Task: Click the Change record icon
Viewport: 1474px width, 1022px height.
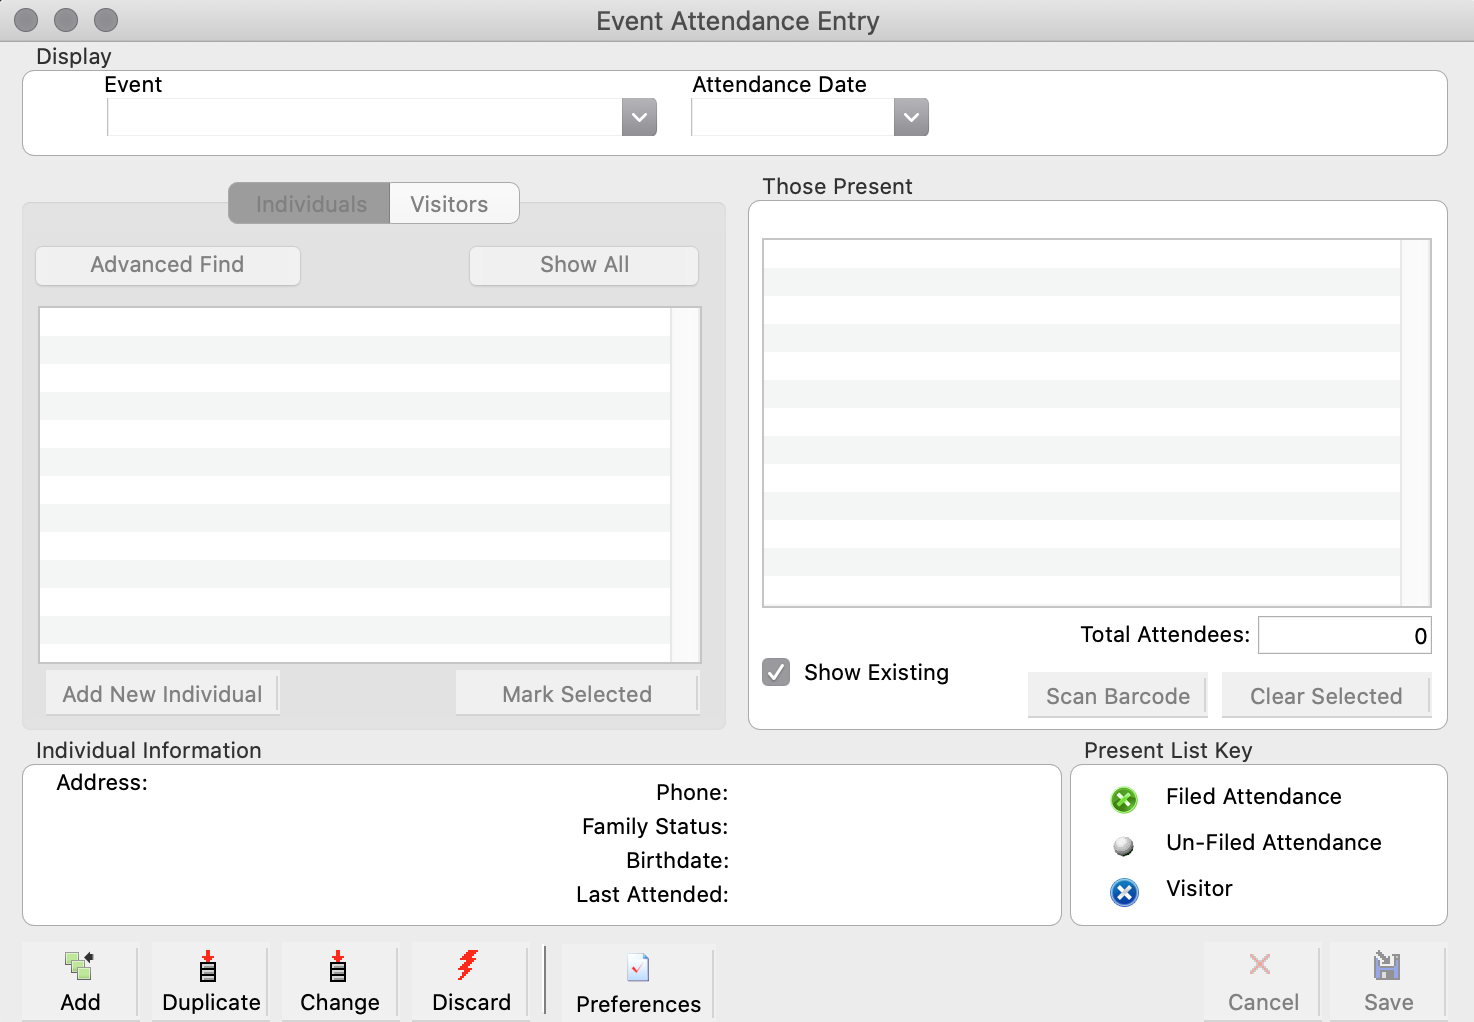Action: tap(338, 968)
